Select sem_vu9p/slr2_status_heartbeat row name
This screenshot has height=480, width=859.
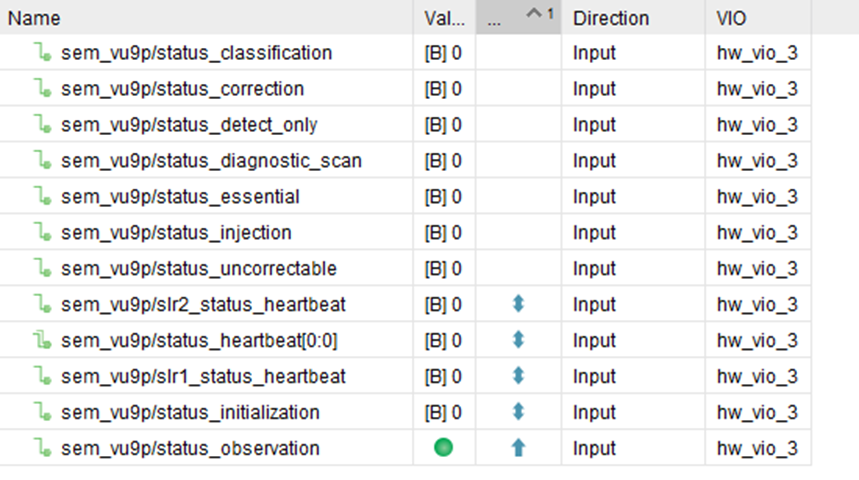(203, 305)
